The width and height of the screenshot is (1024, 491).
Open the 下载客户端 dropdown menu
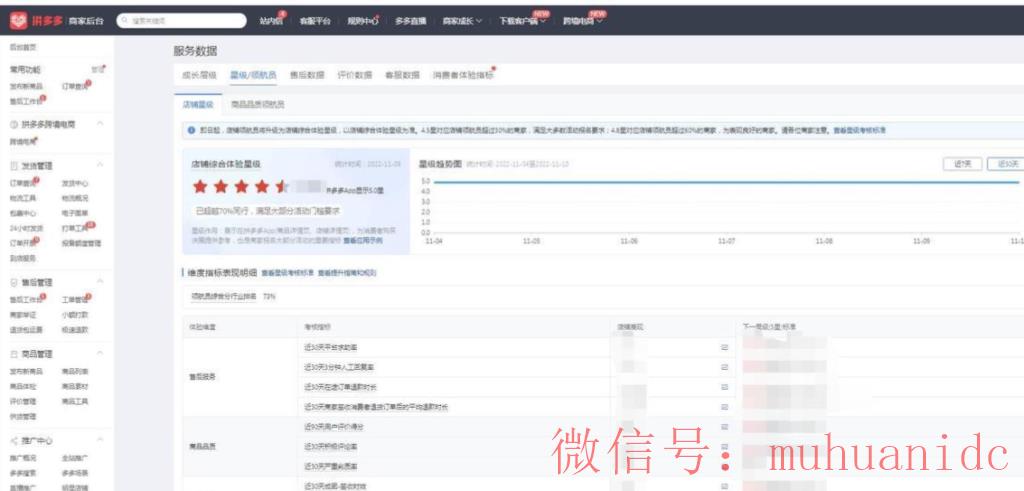(x=522, y=20)
